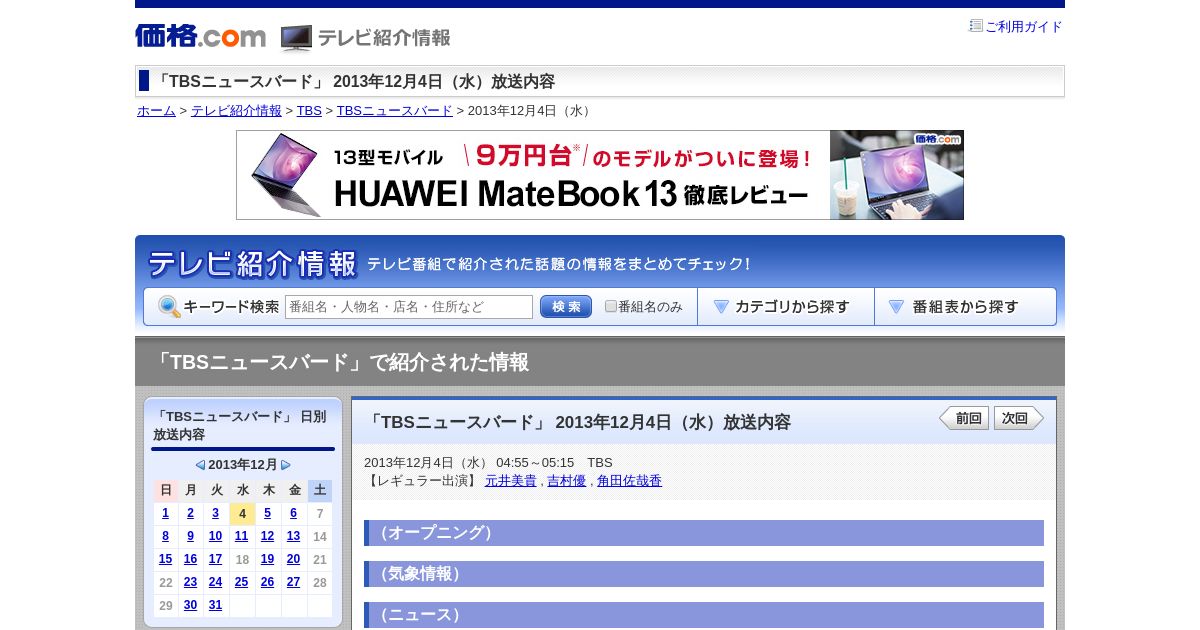Select December 27 in the calendar
Image resolution: width=1200 pixels, height=630 pixels.
[293, 582]
